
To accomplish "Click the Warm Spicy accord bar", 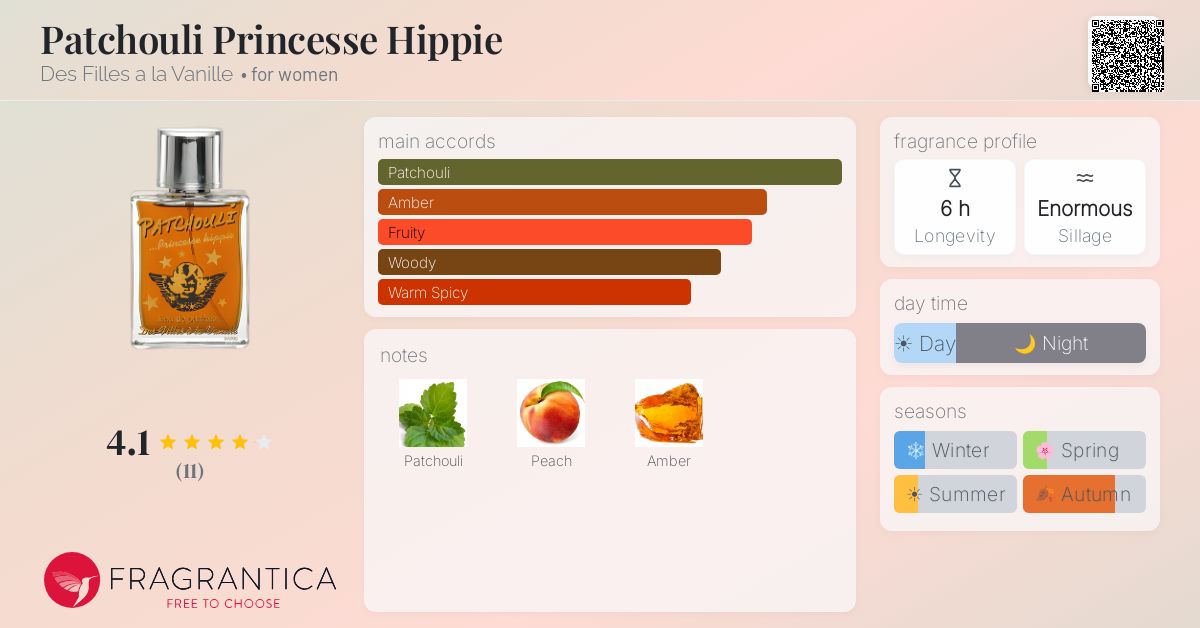I will pyautogui.click(x=534, y=292).
